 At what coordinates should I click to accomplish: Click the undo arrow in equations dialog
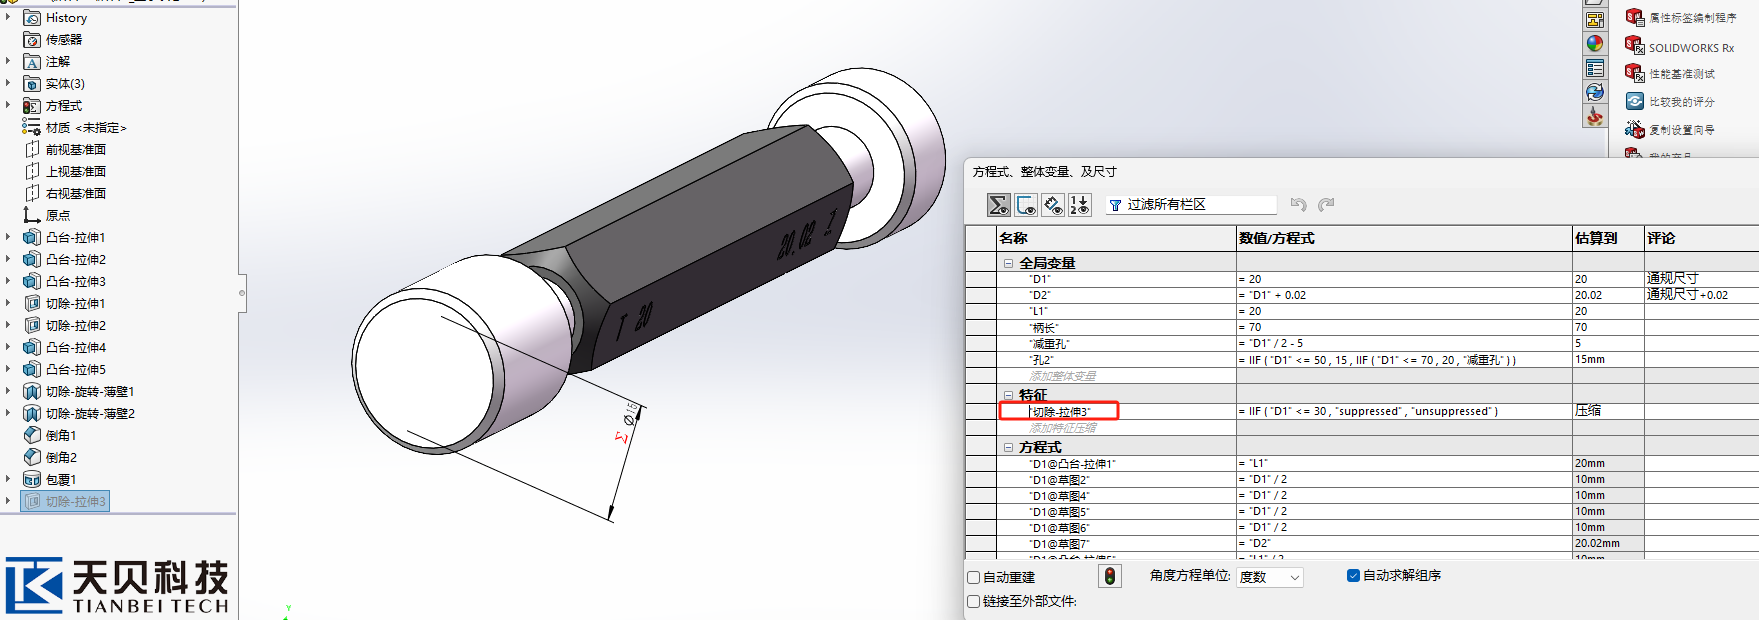(1298, 204)
